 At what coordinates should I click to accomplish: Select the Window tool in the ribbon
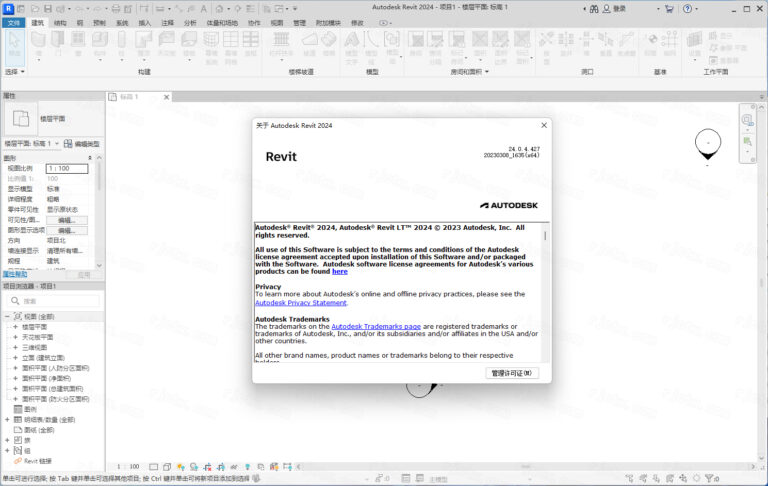[x=78, y=43]
